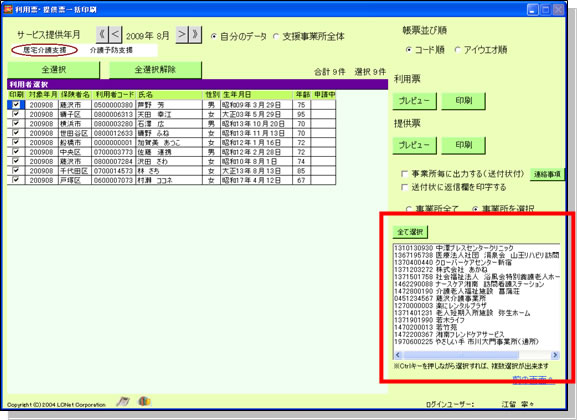577x420 pixels.
Task: Select アイウエオ順 sort order radio button
Action: pyautogui.click(x=457, y=50)
